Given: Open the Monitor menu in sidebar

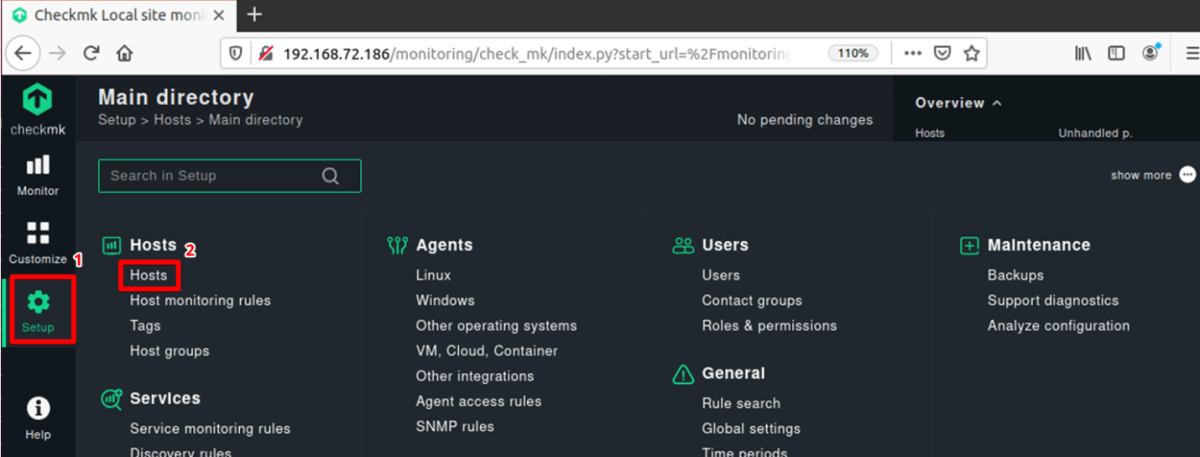Looking at the screenshot, I should point(37,176).
